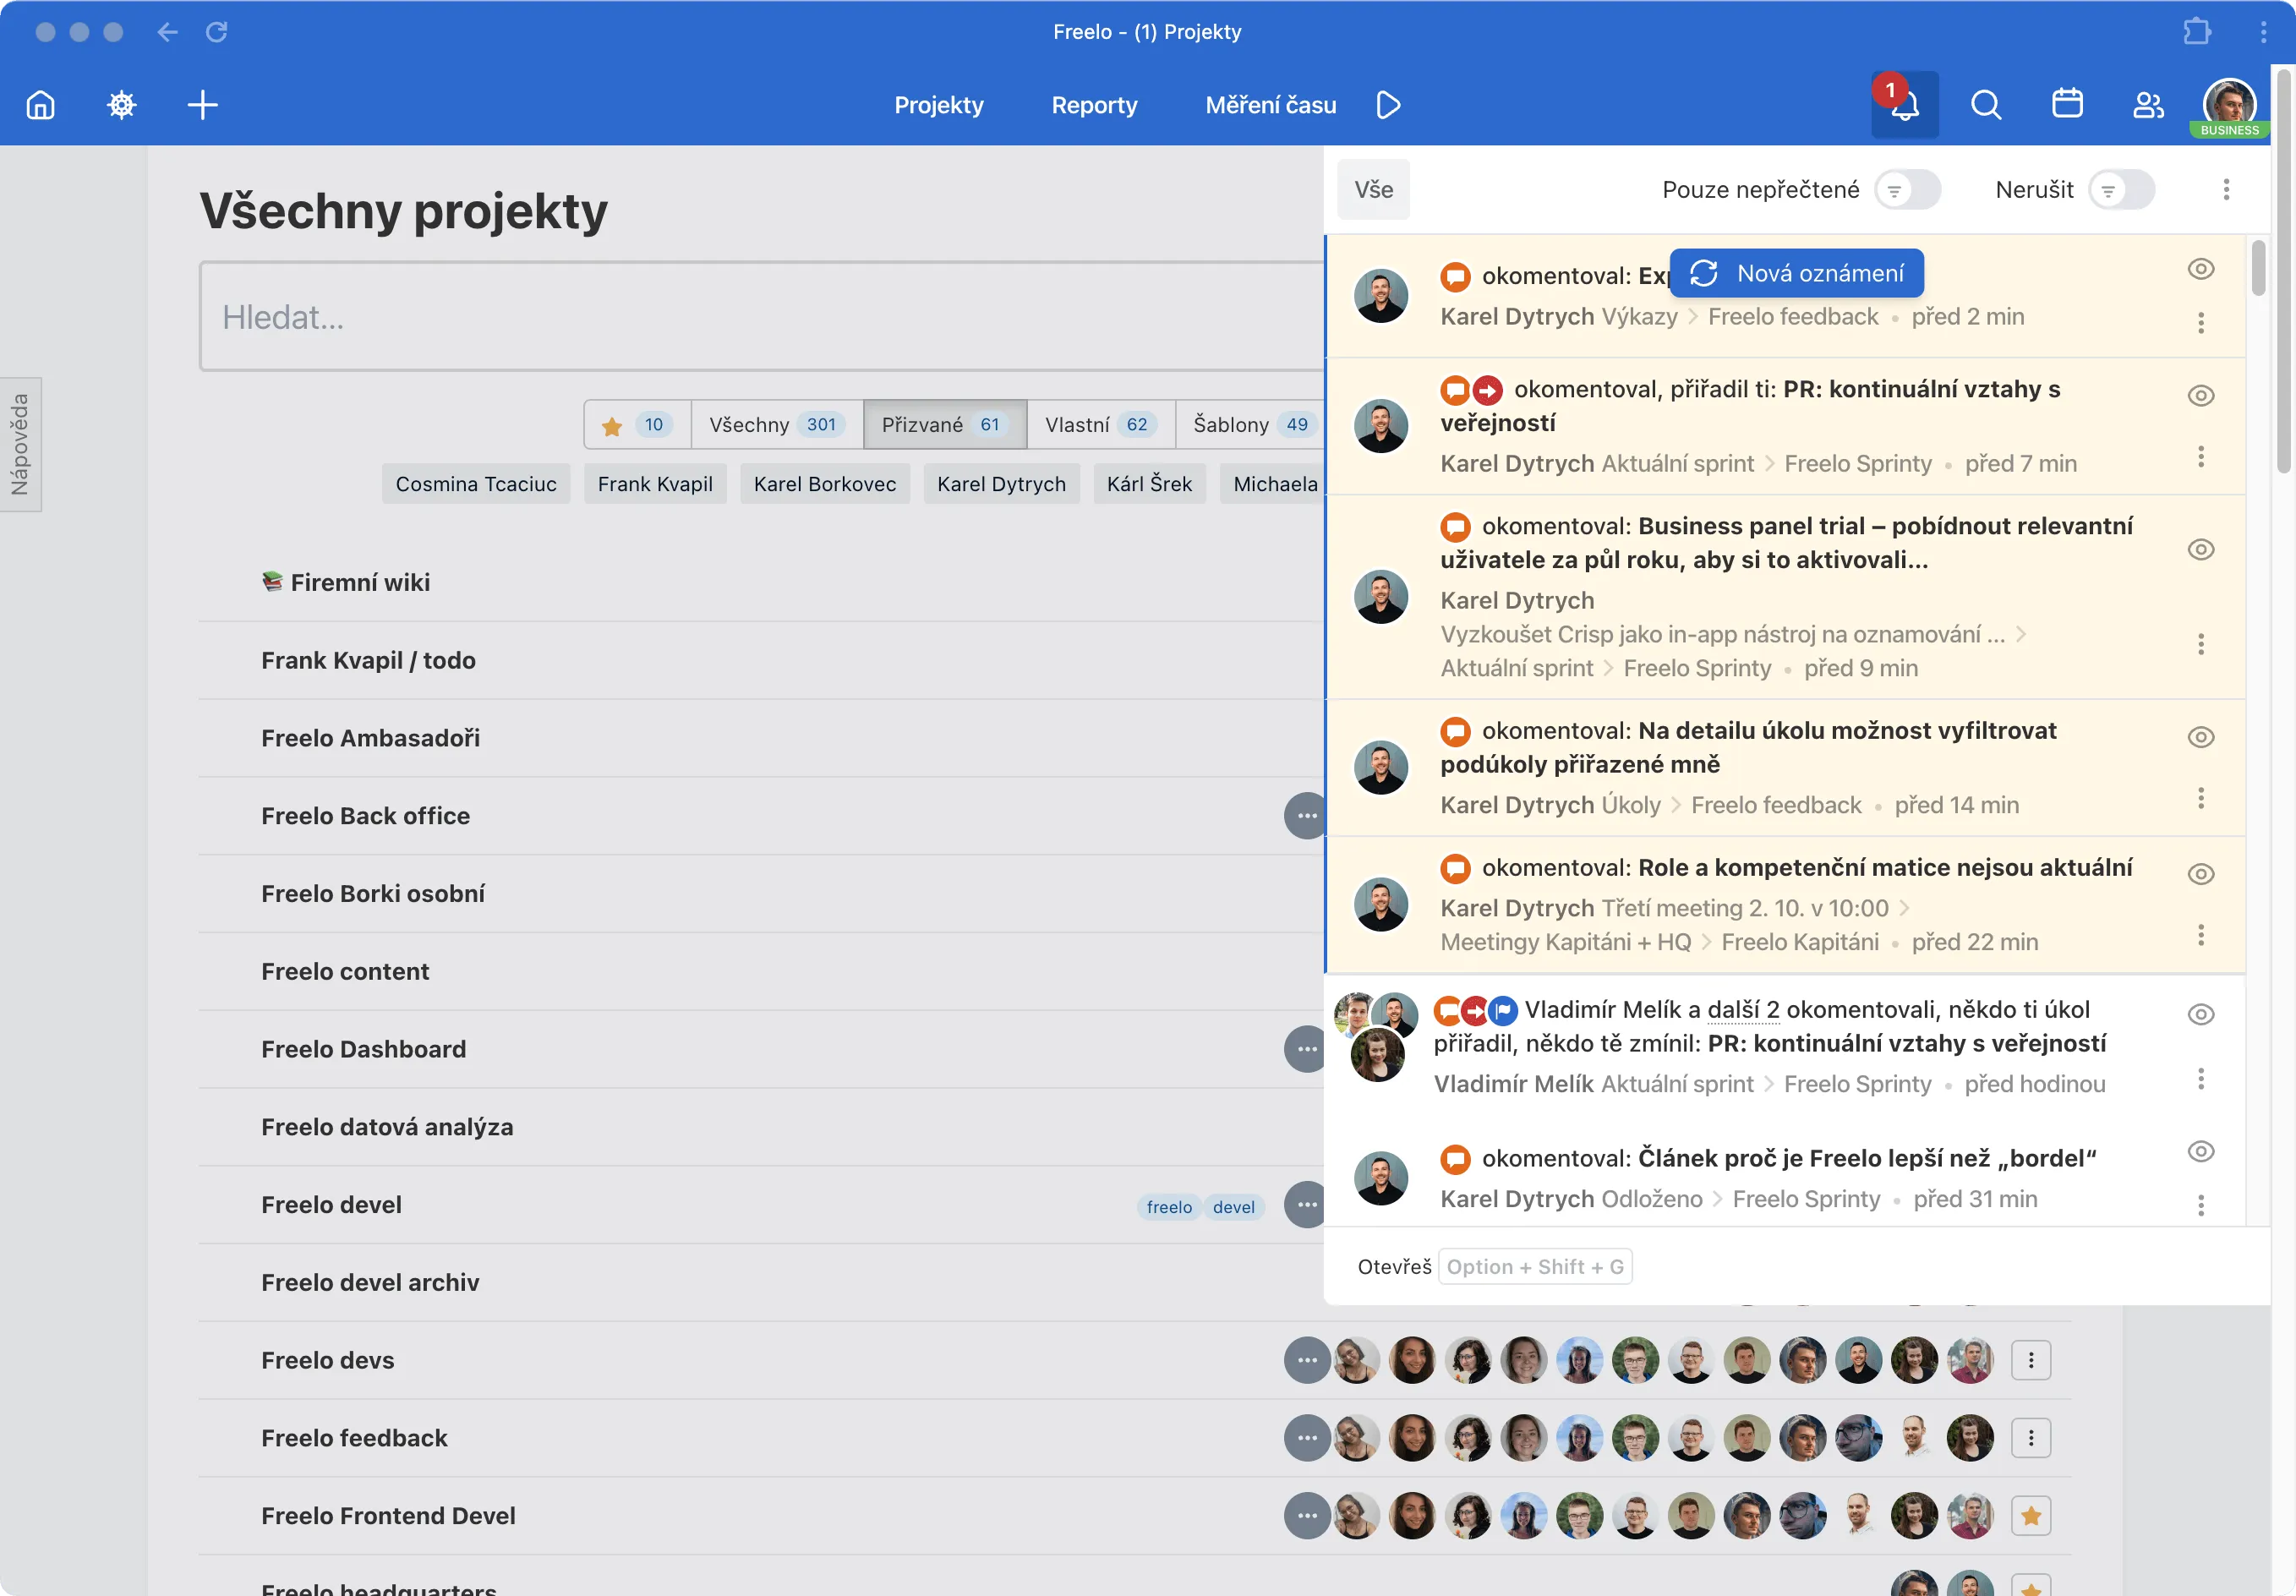This screenshot has width=2296, height=1596.
Task: Toggle eye on Článek proč je Freelo notification
Action: (2200, 1151)
